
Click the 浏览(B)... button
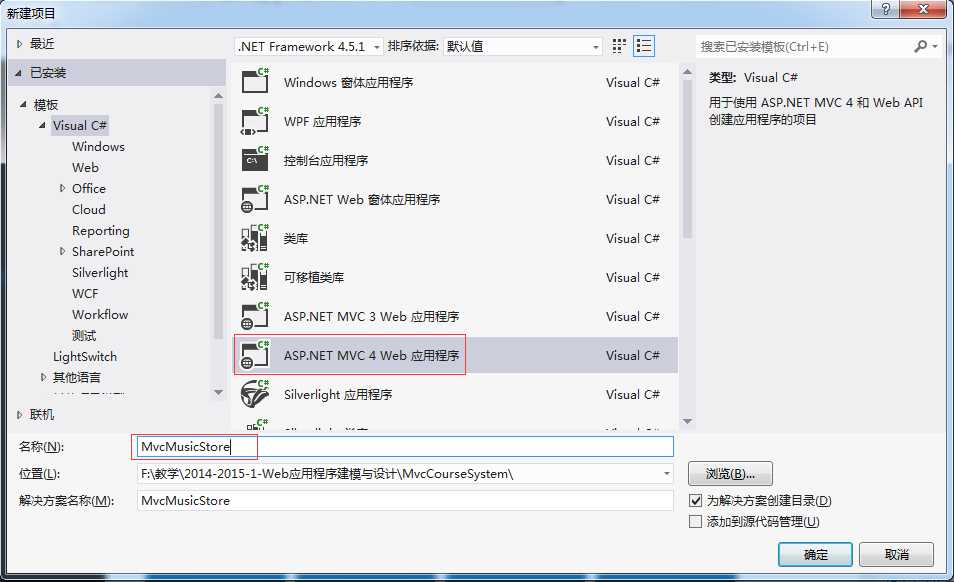730,474
